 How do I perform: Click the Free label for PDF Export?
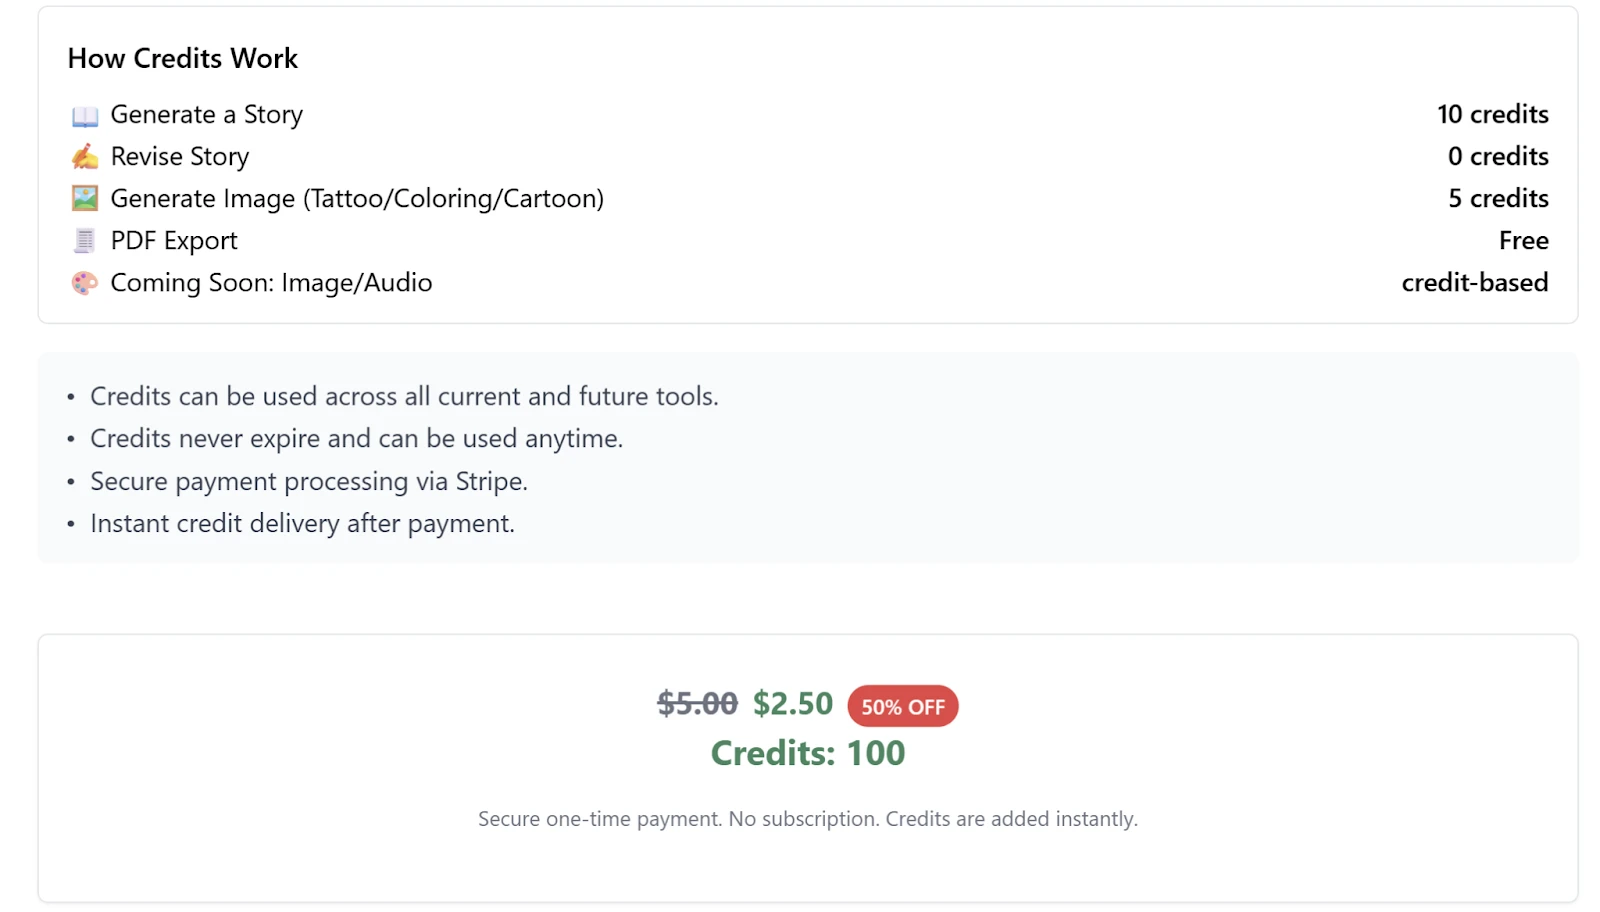point(1523,241)
